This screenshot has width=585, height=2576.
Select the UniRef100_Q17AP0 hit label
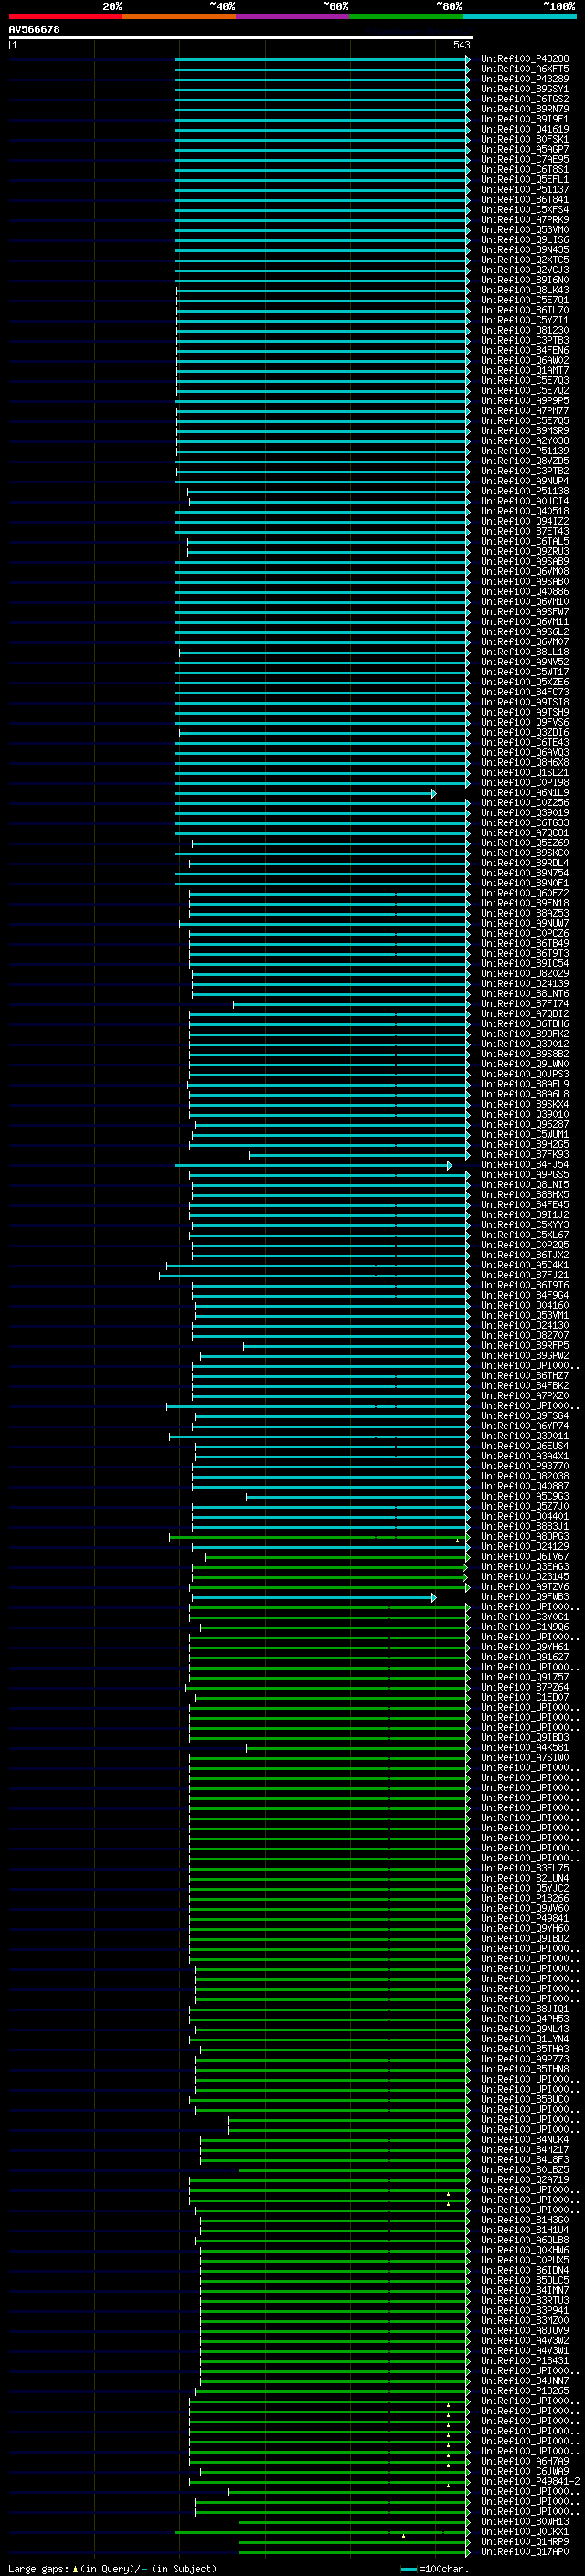coord(524,2551)
